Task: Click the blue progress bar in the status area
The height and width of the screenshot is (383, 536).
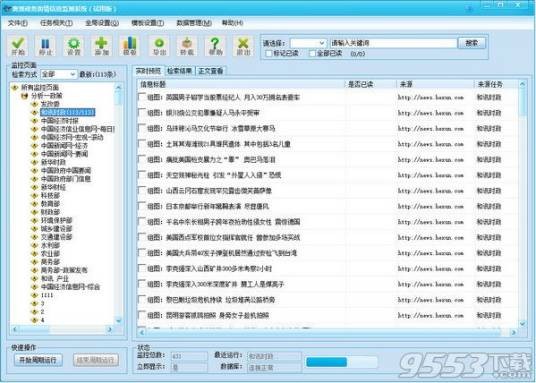Action: 342,362
